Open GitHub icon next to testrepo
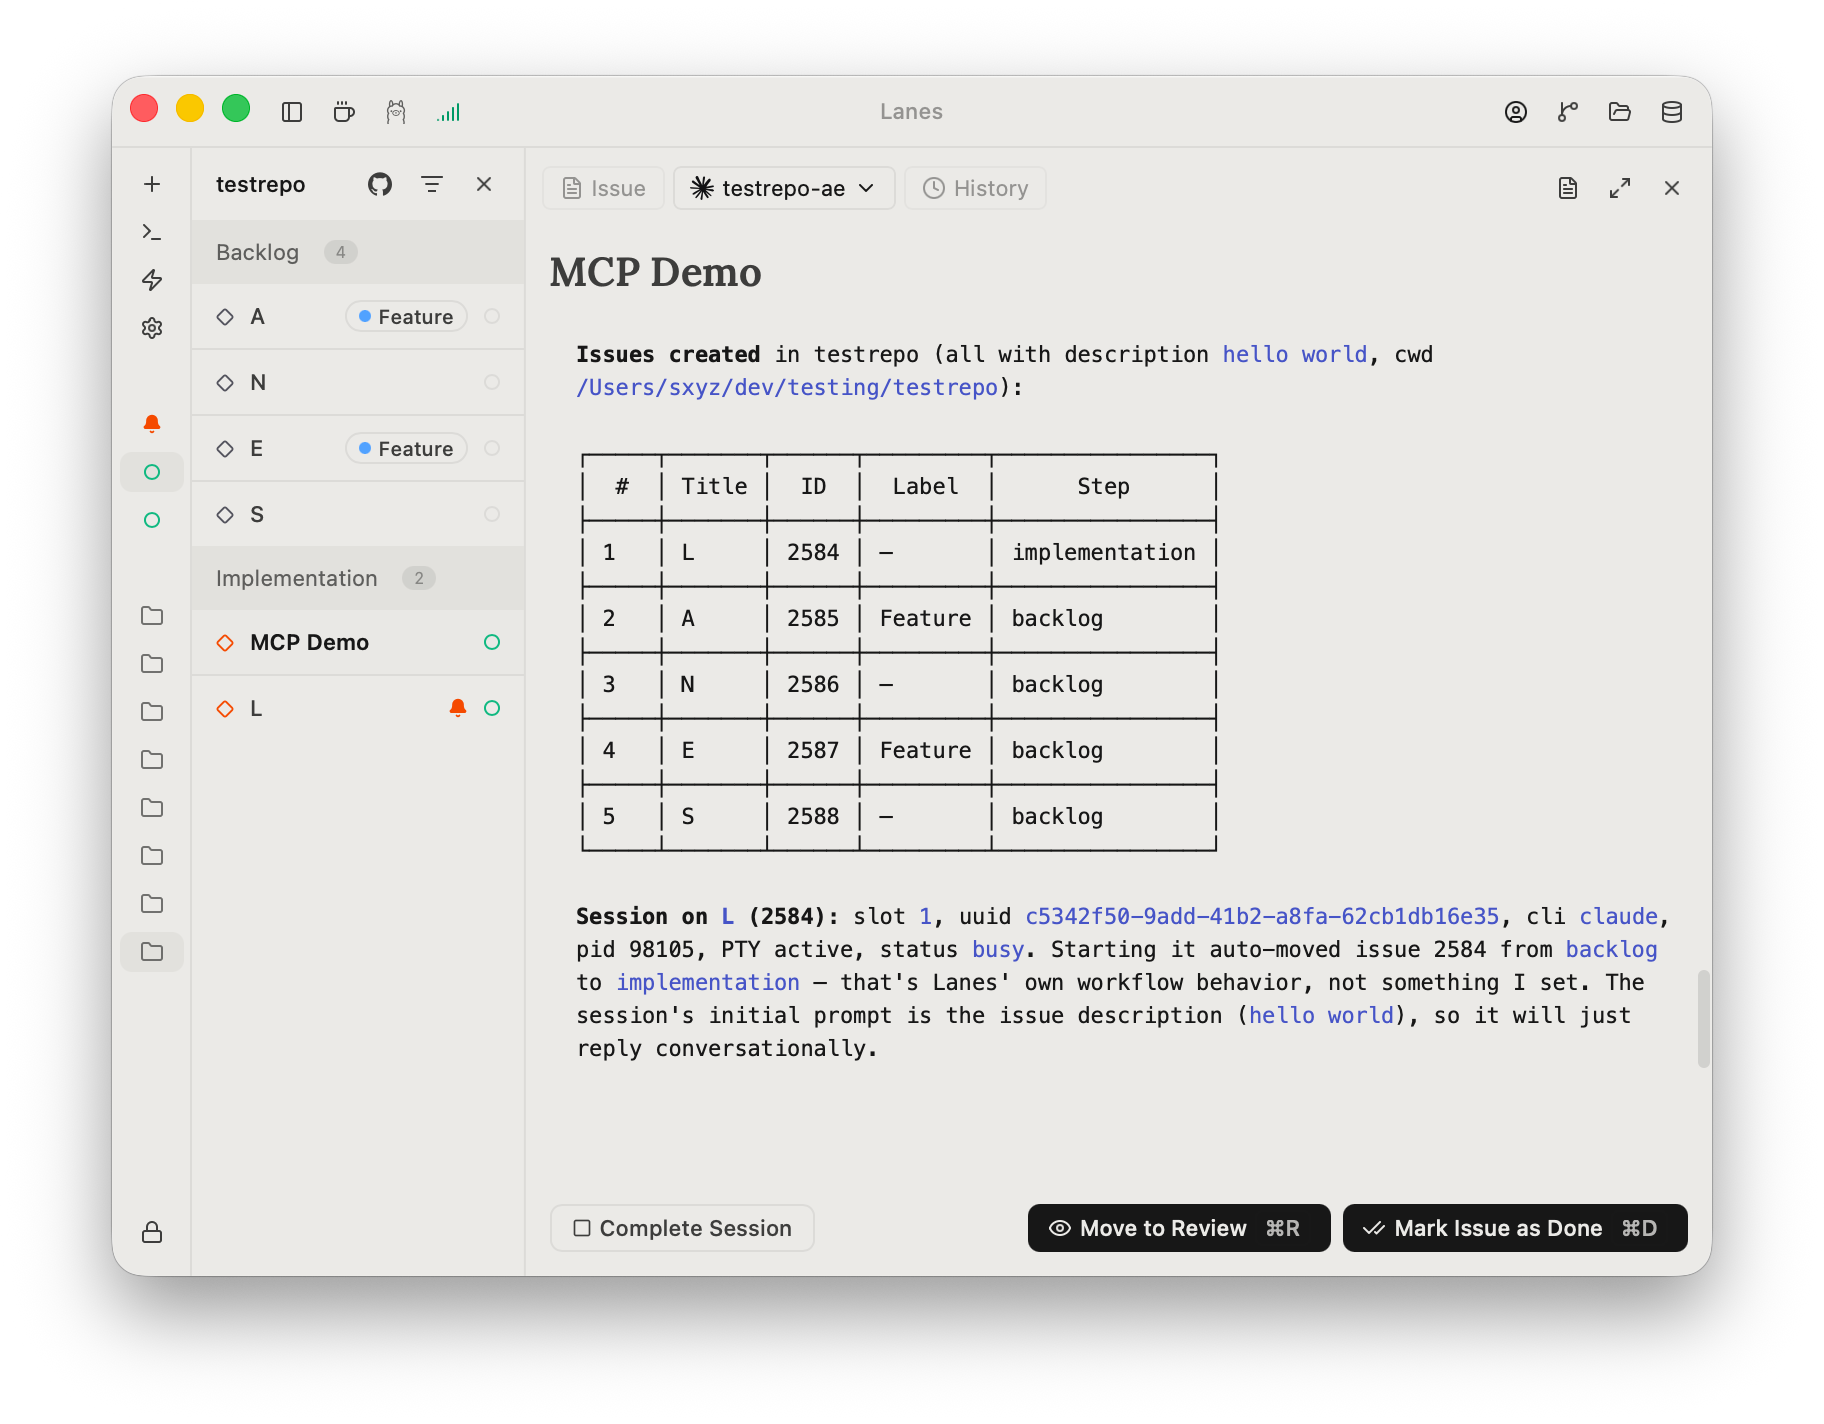 coord(380,184)
